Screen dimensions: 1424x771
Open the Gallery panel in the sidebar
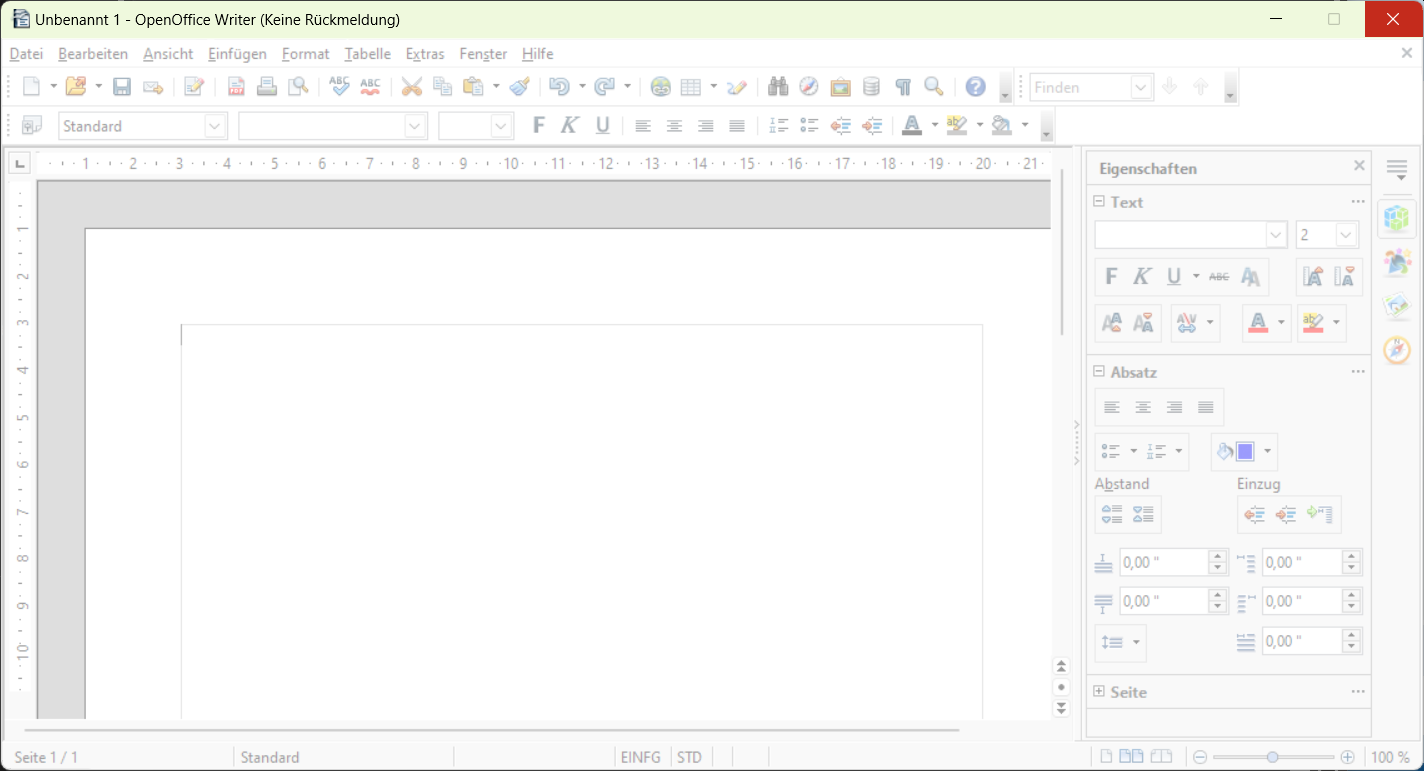click(x=1396, y=306)
